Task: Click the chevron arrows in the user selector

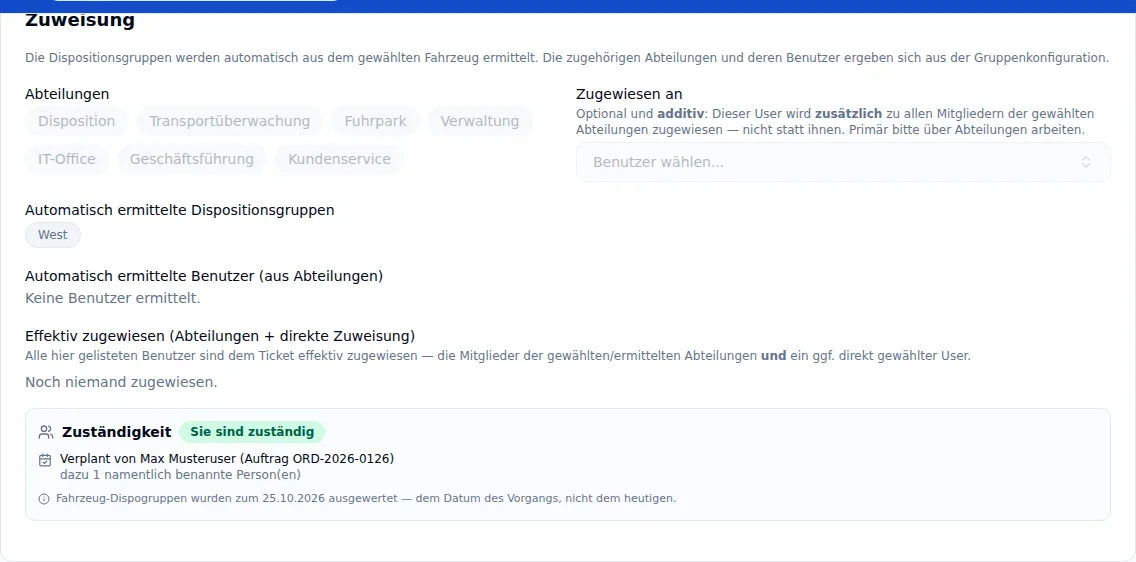Action: click(x=1086, y=162)
